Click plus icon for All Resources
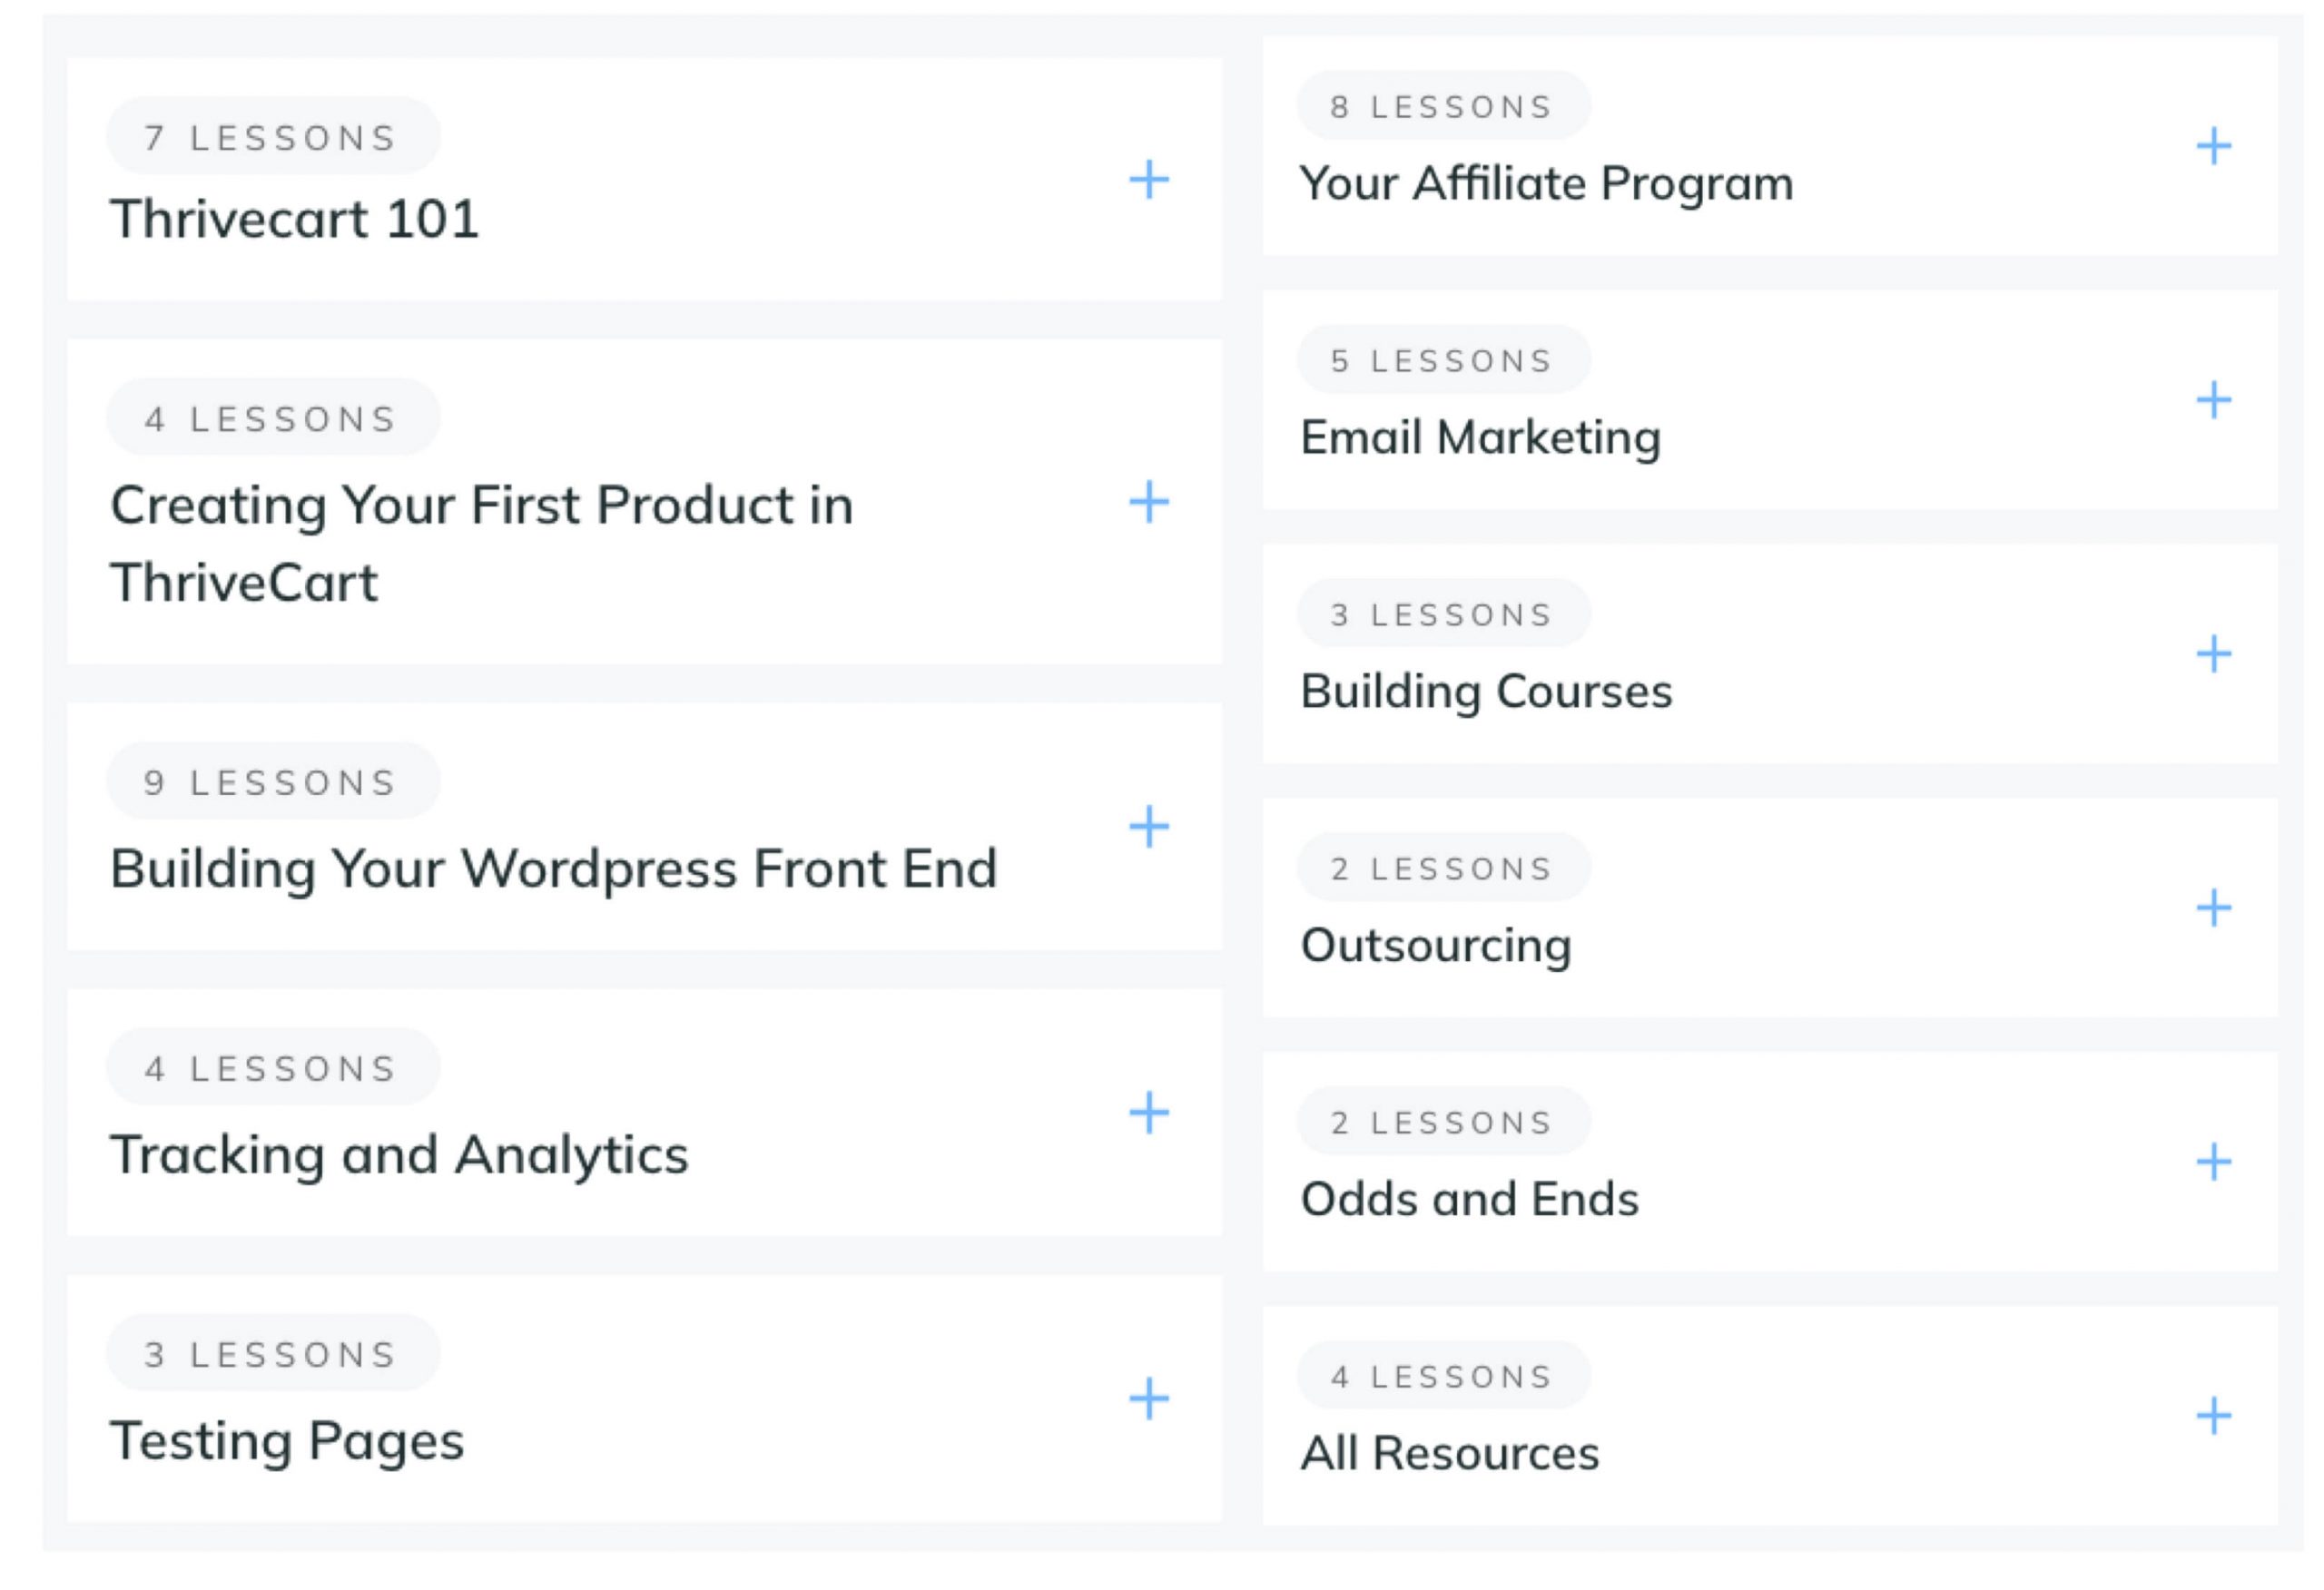Image resolution: width=2324 pixels, height=1590 pixels. (x=2213, y=1416)
